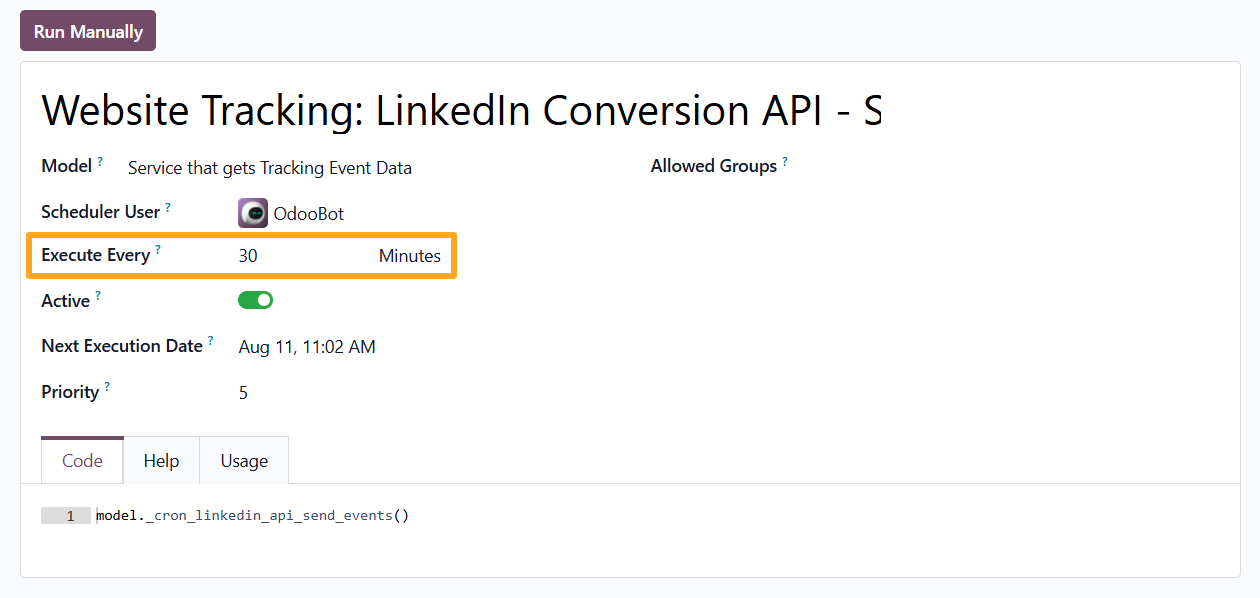Click the help tooltip beside Scheduler User

coord(168,207)
